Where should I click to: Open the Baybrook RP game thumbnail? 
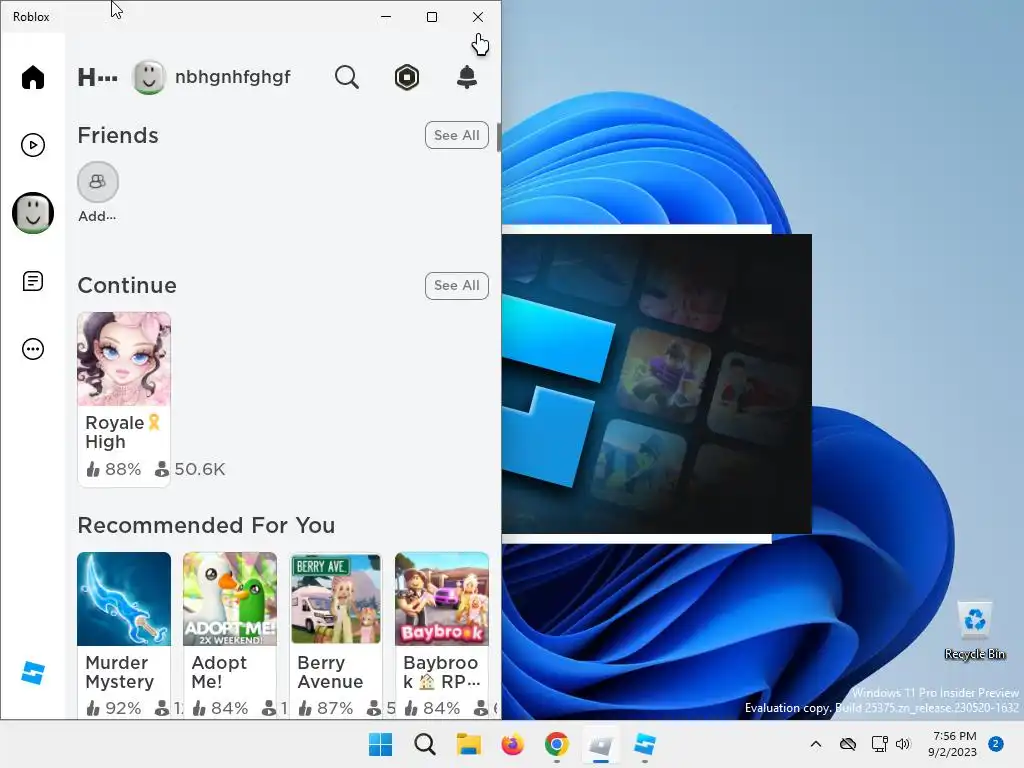(441, 599)
